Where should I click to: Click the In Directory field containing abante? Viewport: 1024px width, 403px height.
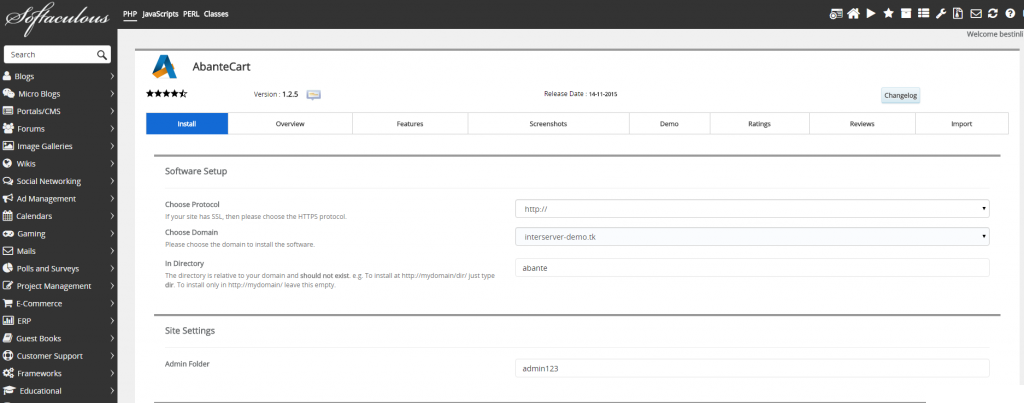[x=752, y=268]
